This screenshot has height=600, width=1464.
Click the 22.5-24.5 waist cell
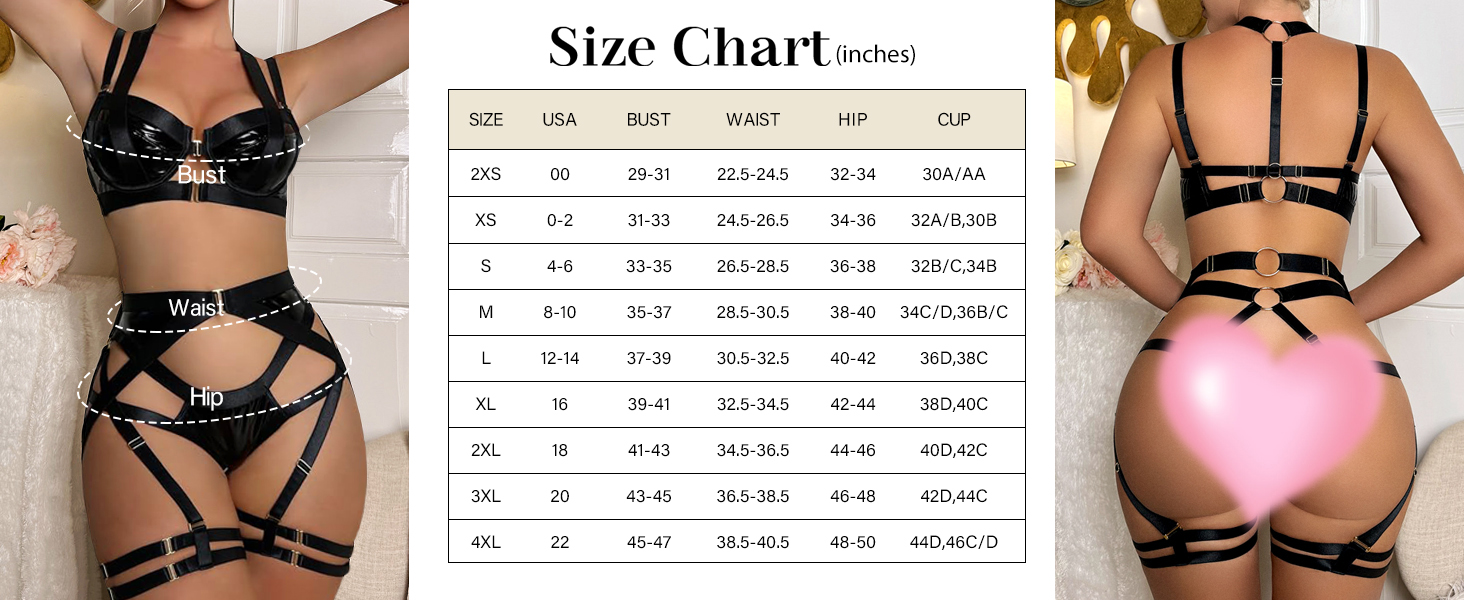[753, 174]
